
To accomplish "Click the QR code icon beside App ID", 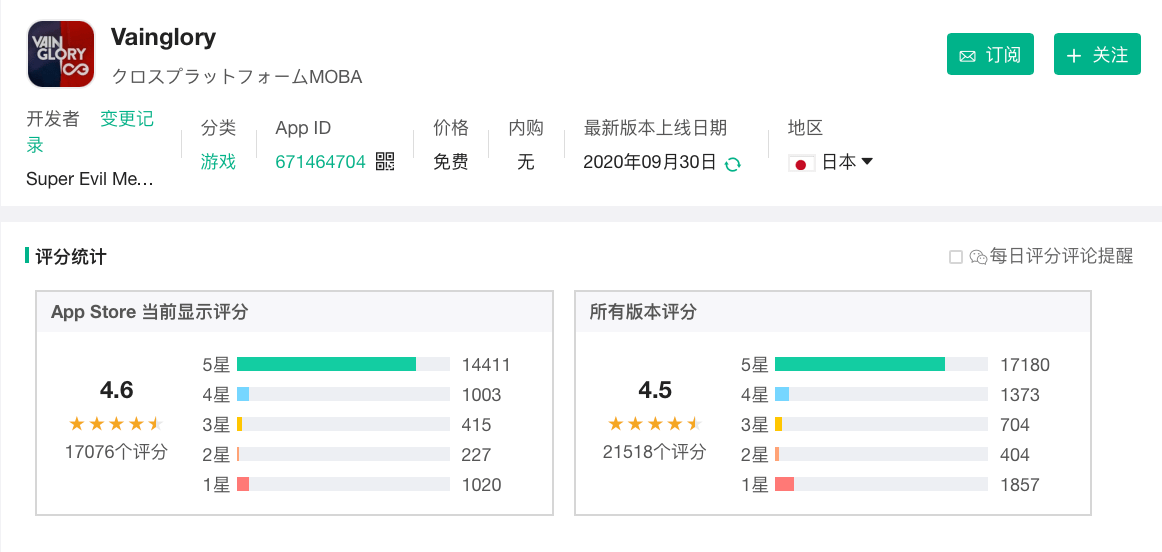I will [385, 162].
